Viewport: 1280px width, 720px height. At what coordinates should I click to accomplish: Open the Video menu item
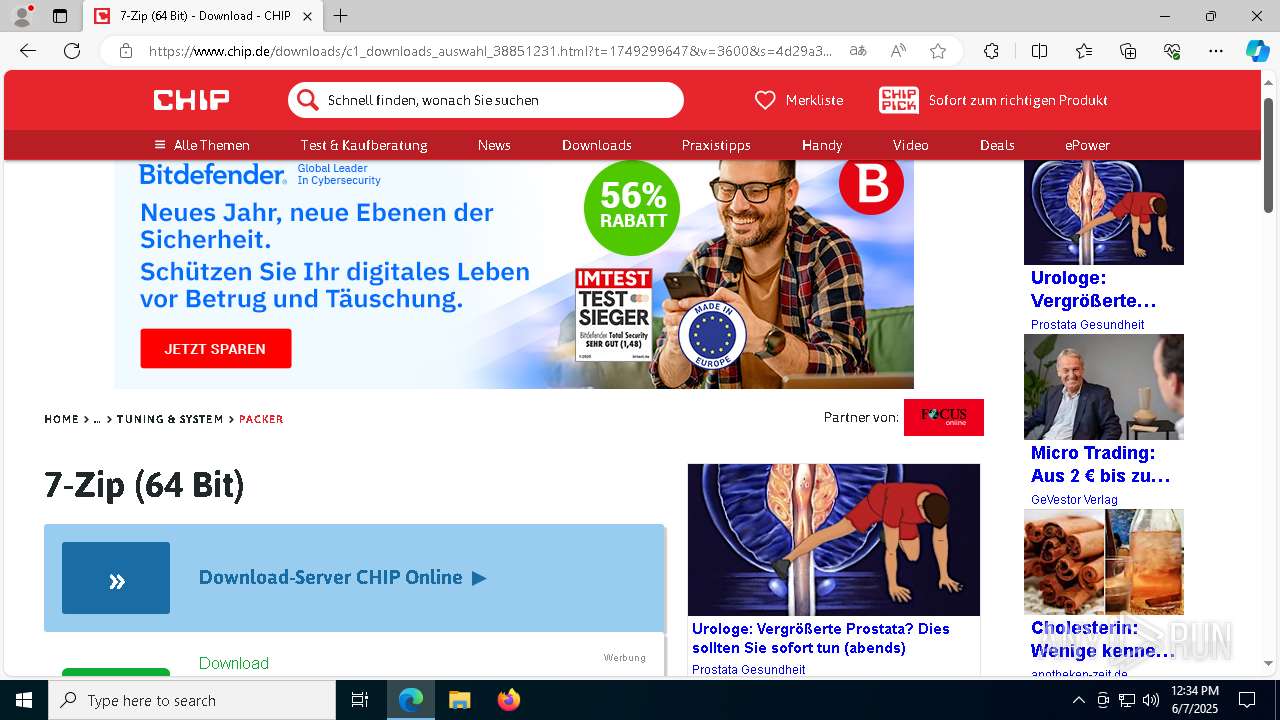coord(911,145)
